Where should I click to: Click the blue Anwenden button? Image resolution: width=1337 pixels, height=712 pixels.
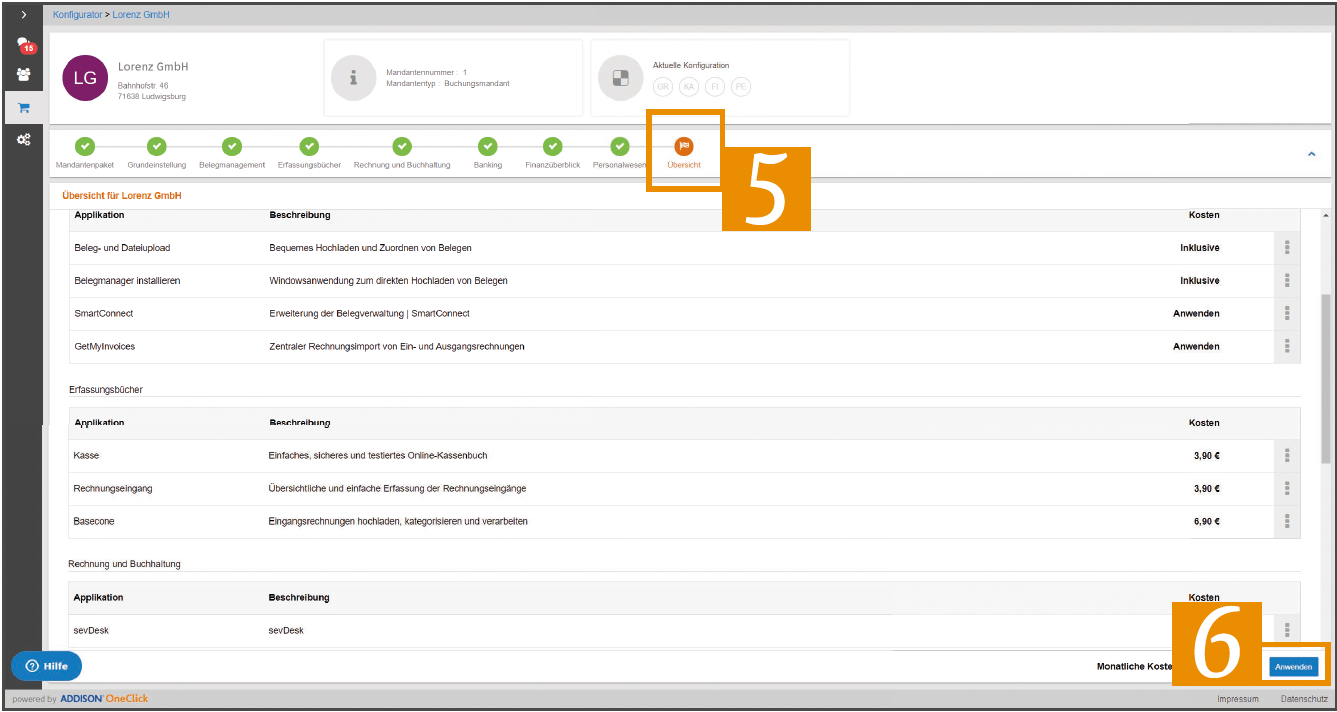click(x=1294, y=666)
